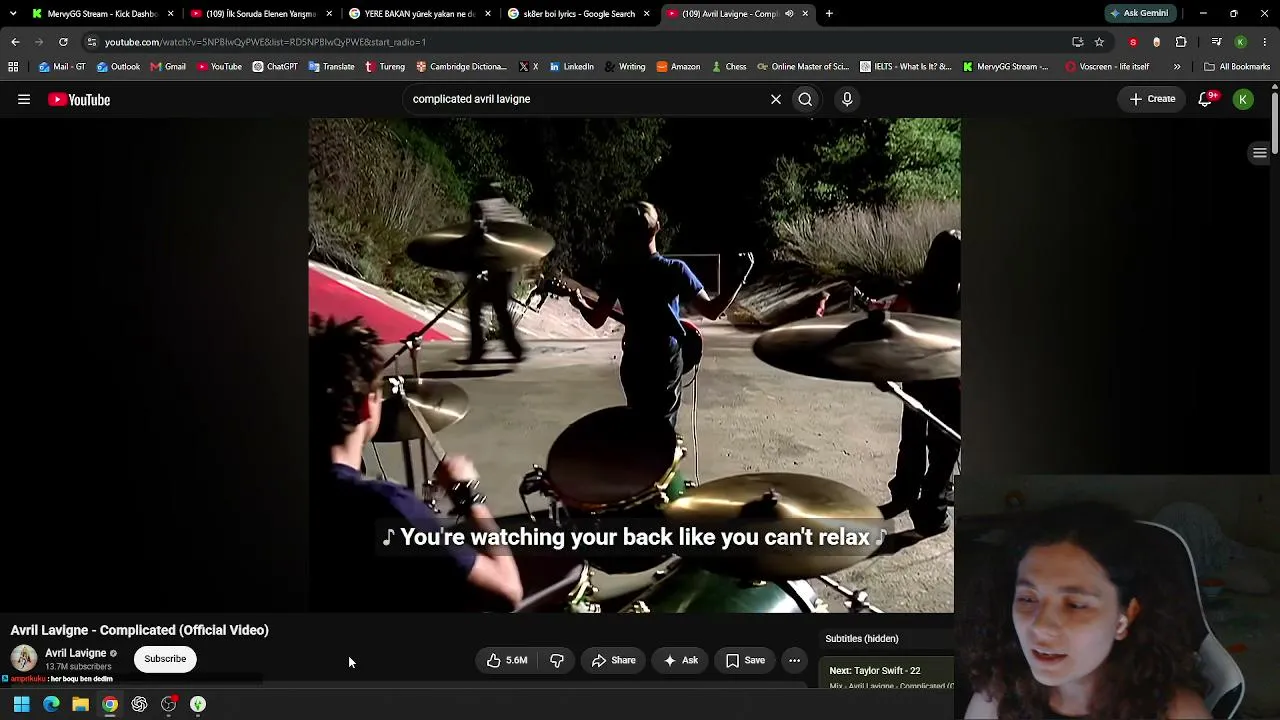Image resolution: width=1280 pixels, height=720 pixels.
Task: Dislike the Complicated video
Action: [557, 660]
